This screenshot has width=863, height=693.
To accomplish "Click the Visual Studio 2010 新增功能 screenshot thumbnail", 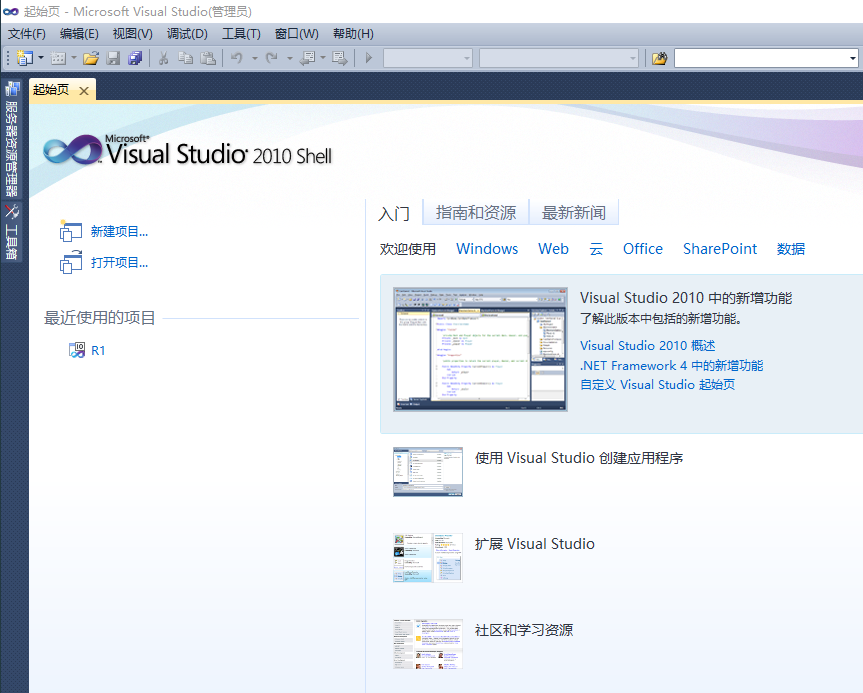I will coord(480,350).
